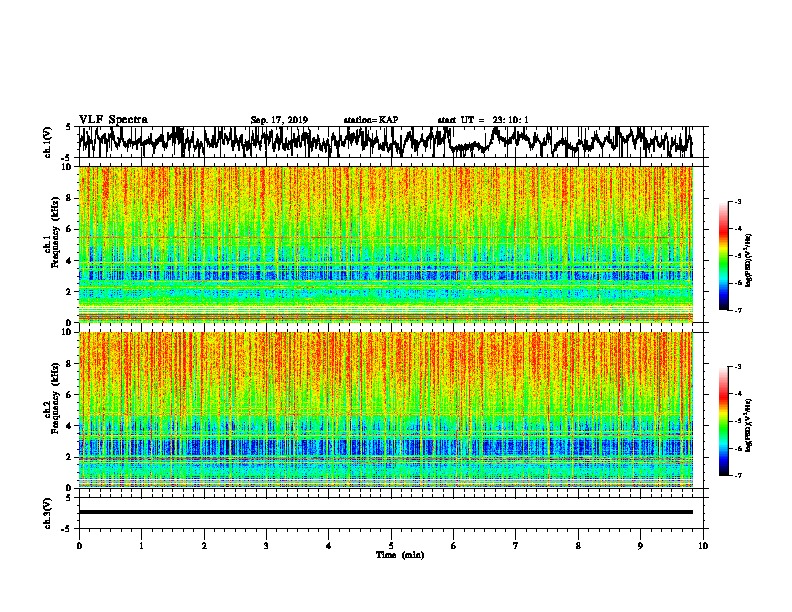This screenshot has height=612, width=792.
Task: Click the ch.1 color bar log PSD label
Action: [749, 260]
